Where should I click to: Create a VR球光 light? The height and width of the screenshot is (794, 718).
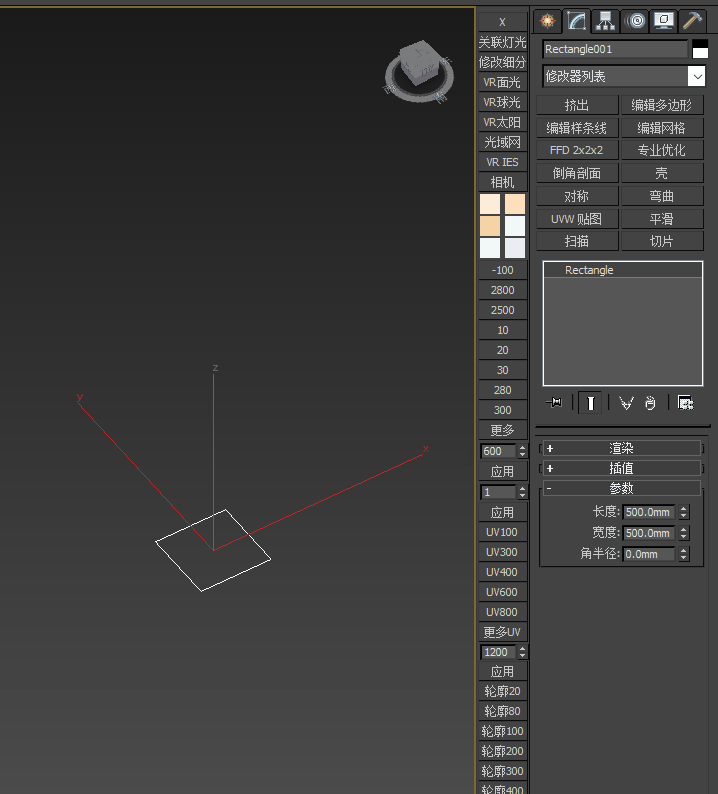tap(503, 102)
